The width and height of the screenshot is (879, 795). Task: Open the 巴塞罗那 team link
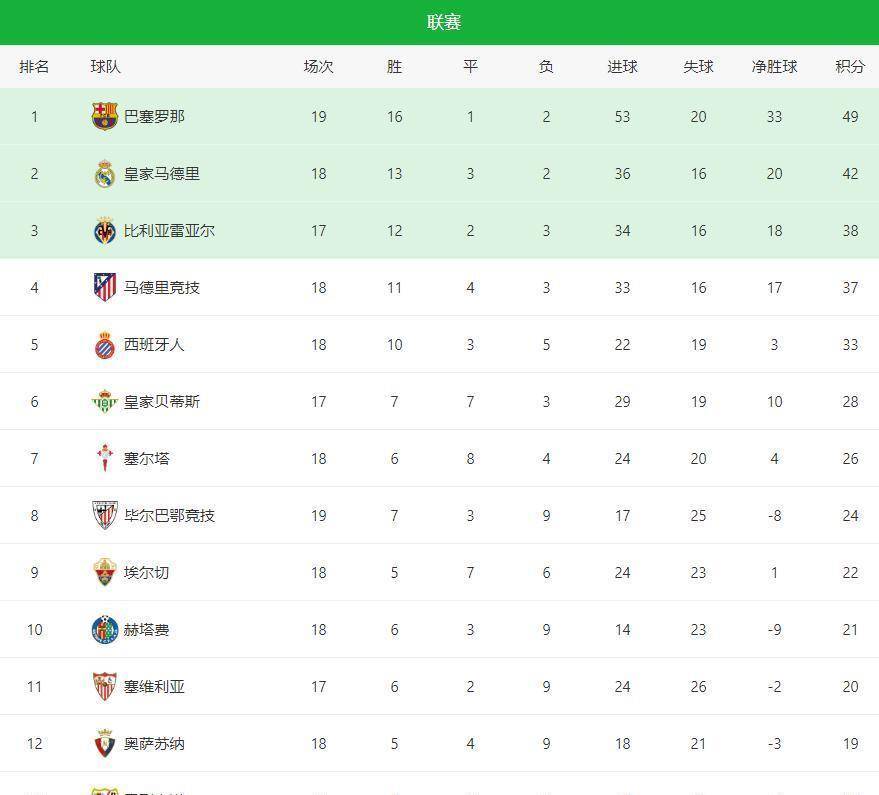click(154, 117)
